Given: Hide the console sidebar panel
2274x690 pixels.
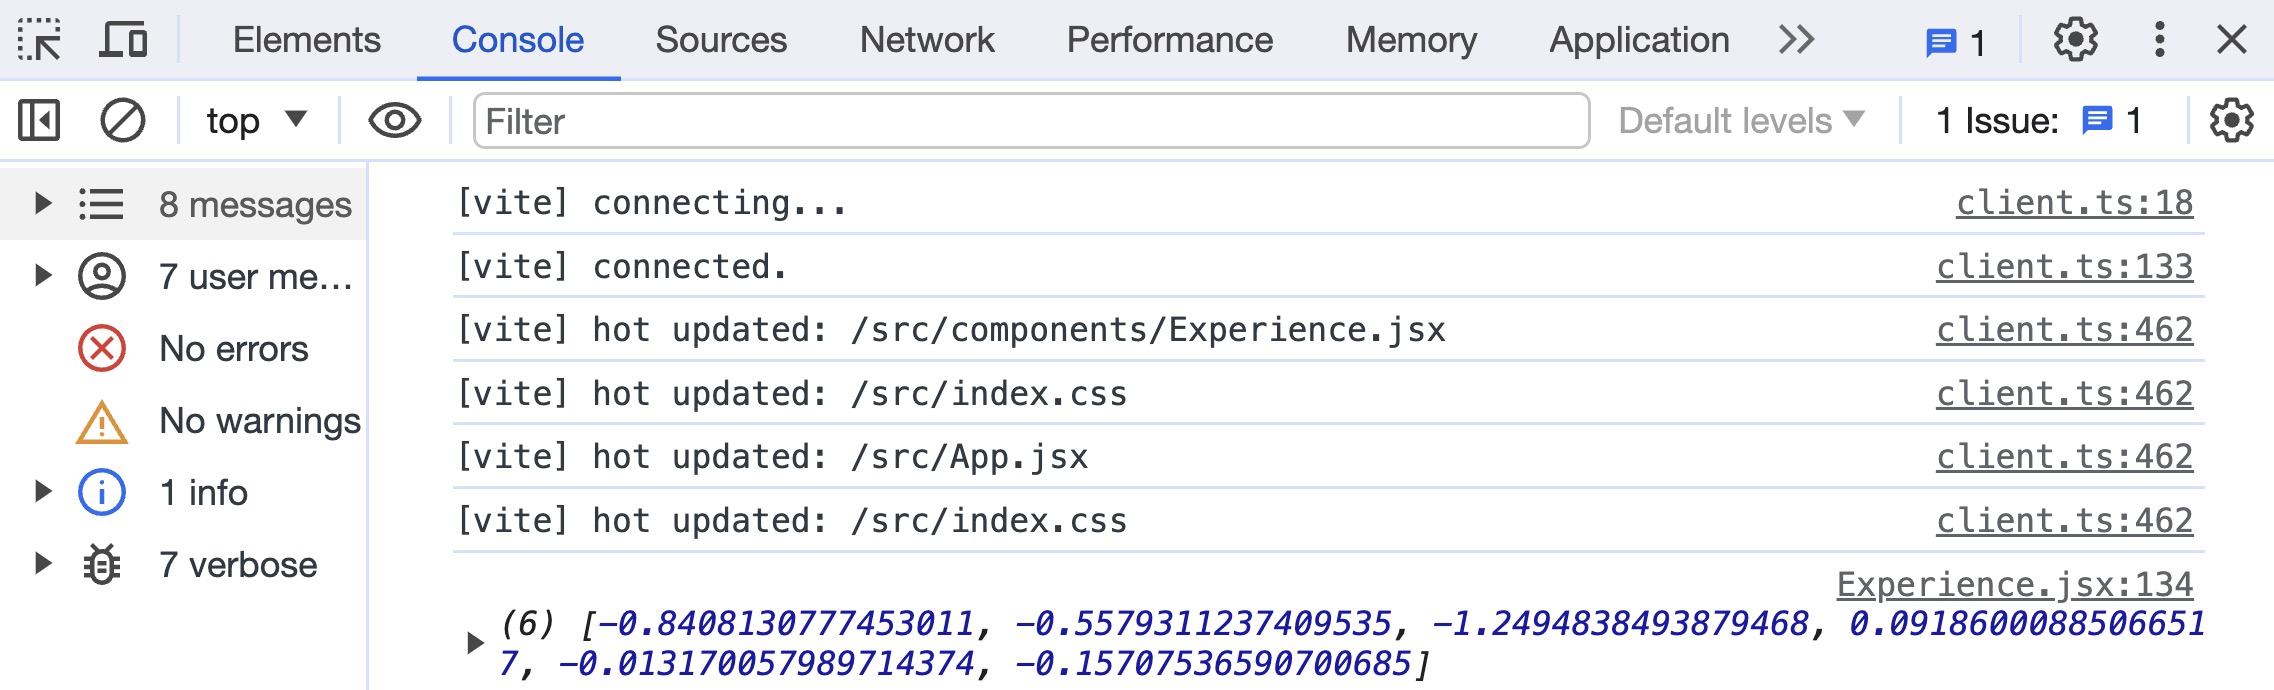Looking at the screenshot, I should point(39,121).
